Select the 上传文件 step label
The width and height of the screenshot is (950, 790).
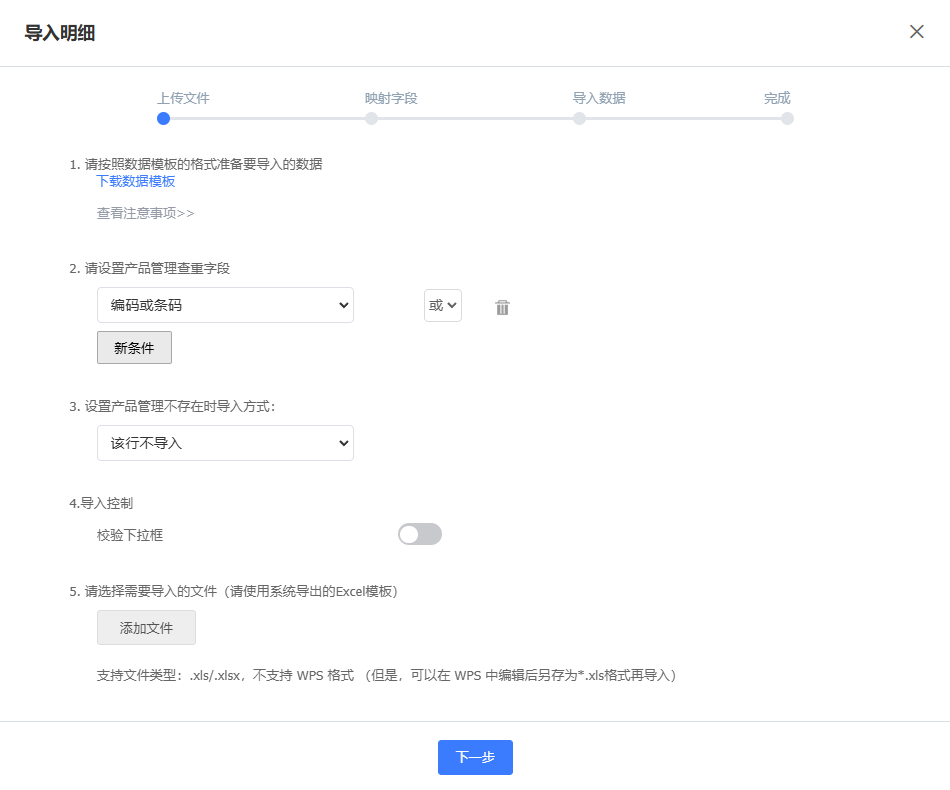click(x=183, y=98)
